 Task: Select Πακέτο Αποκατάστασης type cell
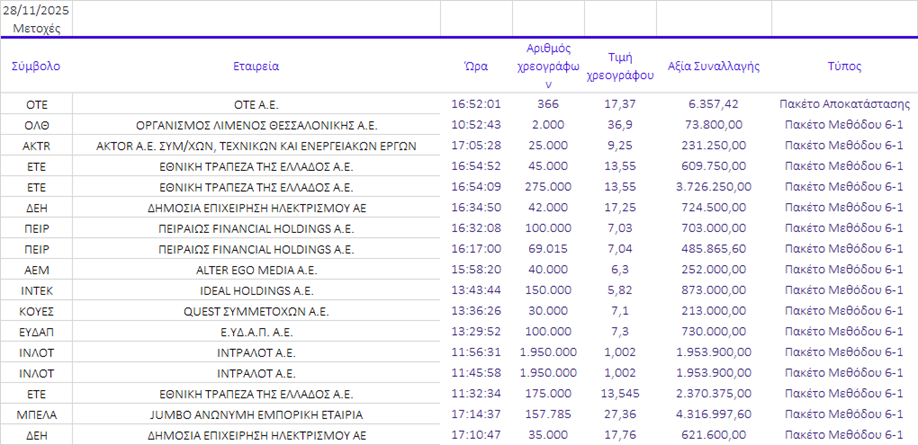coord(844,104)
